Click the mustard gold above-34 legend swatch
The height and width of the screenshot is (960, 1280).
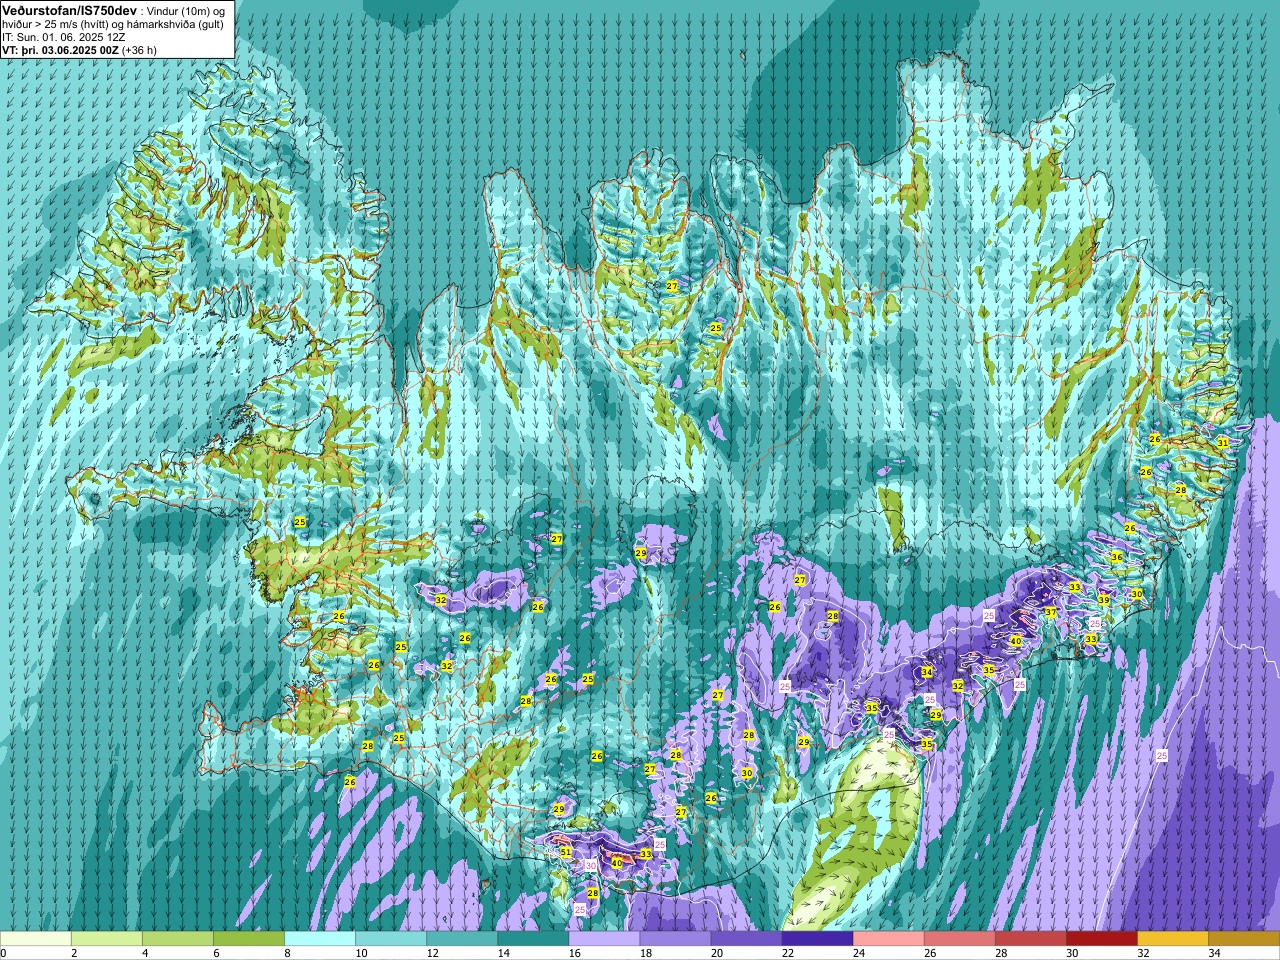1243,939
